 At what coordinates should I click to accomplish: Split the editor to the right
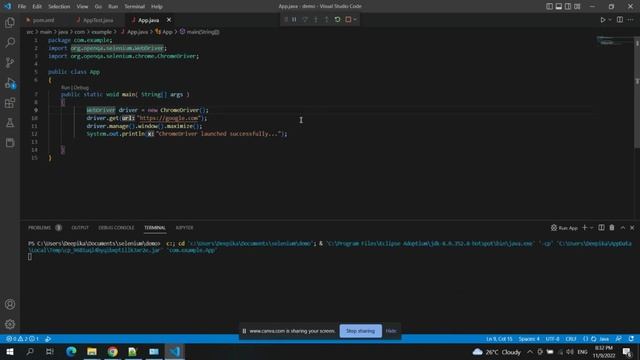coord(620,20)
